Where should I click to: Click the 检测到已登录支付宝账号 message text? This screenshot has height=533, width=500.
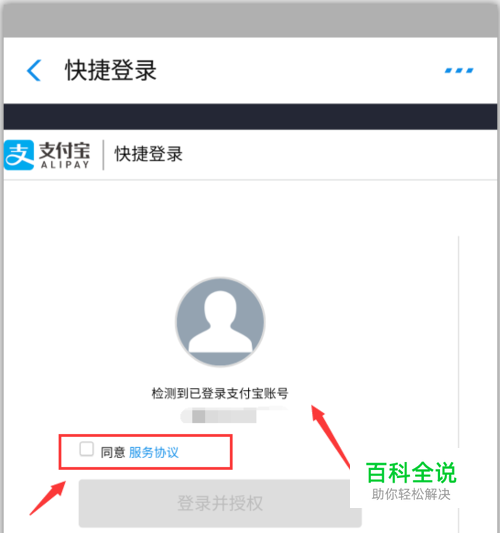[x=220, y=393]
